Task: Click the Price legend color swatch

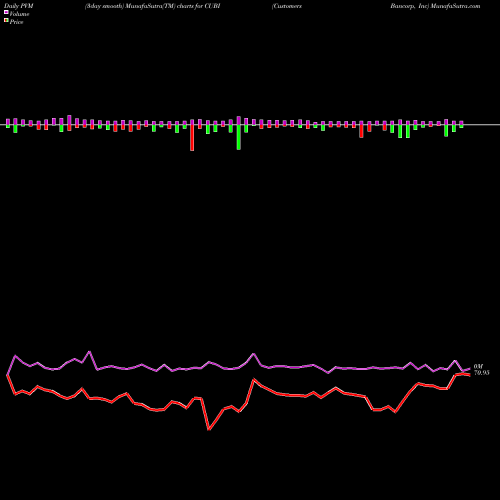Action: click(6, 20)
